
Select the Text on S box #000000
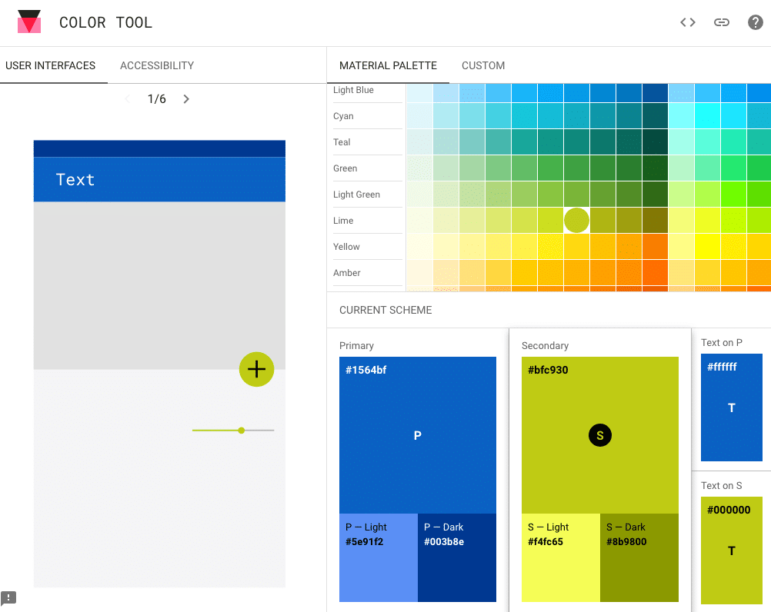coord(732,550)
